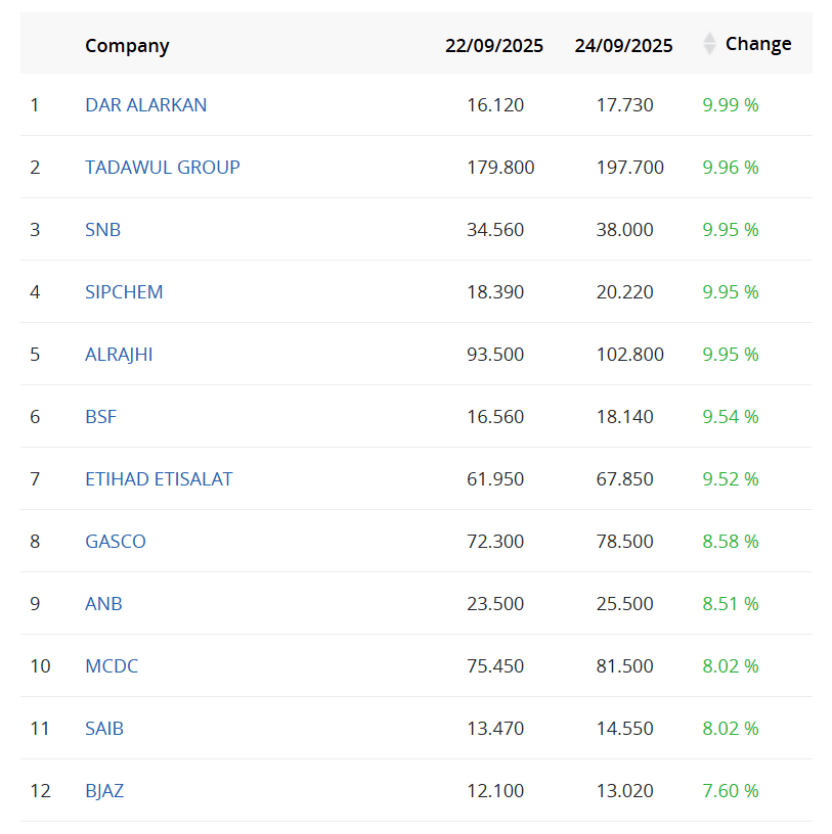Click the 7.60 % change for BJAZ
Viewport: 832px width, 834px height.
click(730, 791)
